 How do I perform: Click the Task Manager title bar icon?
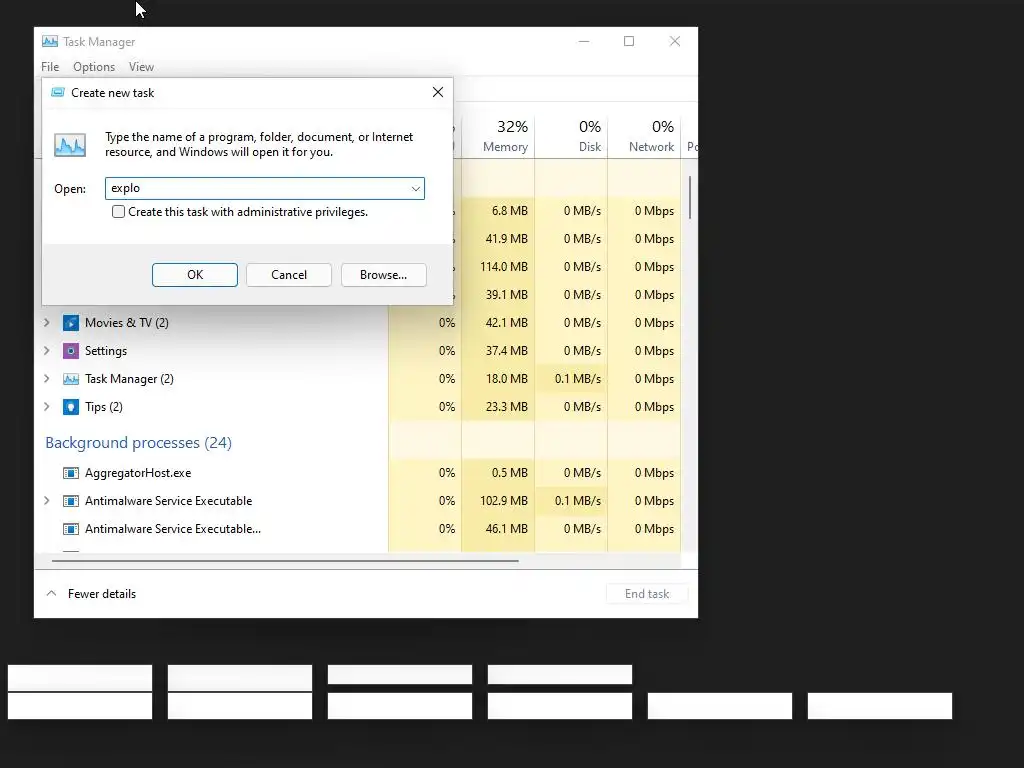click(50, 41)
